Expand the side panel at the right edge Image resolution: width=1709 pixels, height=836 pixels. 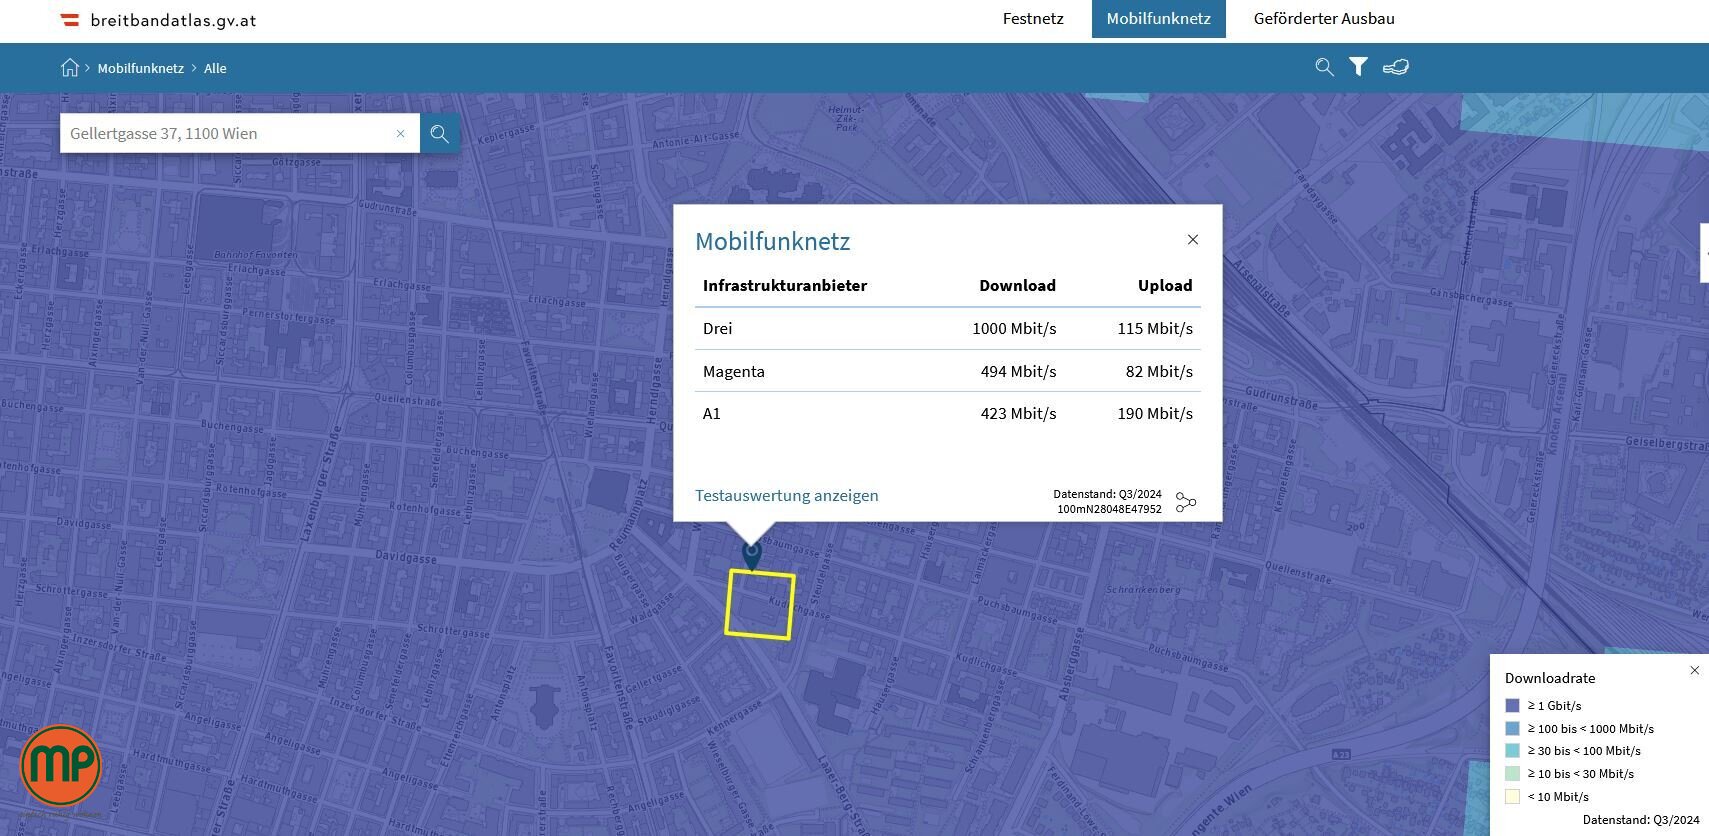pos(1704,253)
